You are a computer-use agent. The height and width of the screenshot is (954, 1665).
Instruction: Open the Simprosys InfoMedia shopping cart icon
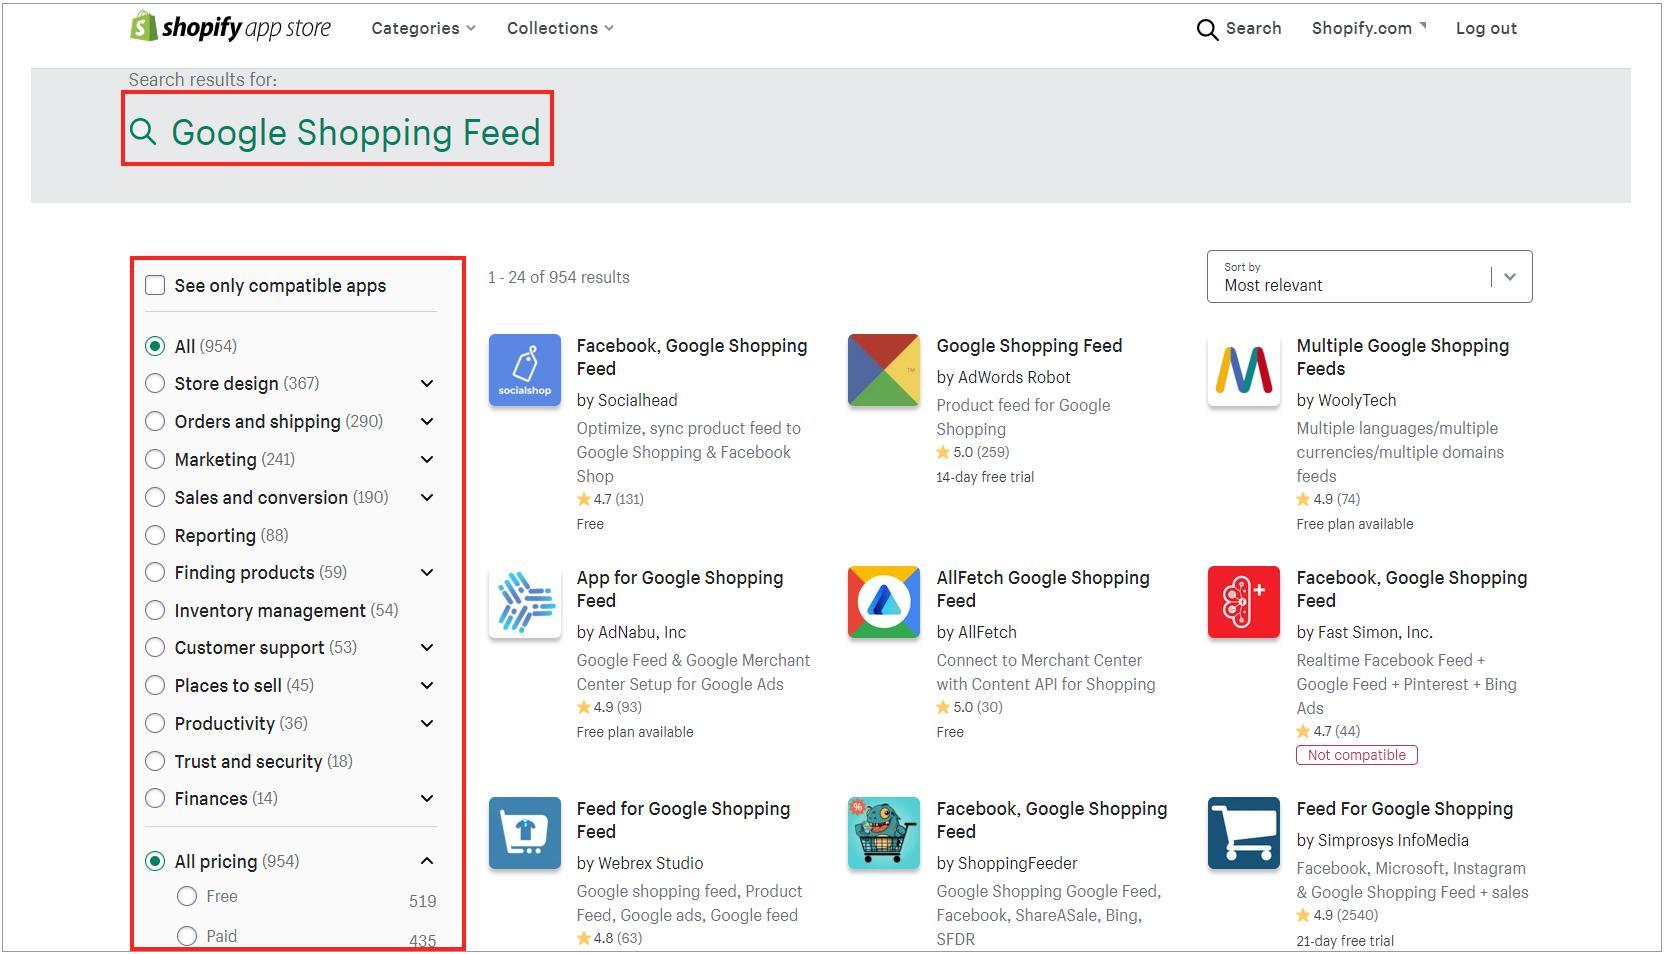[1244, 833]
